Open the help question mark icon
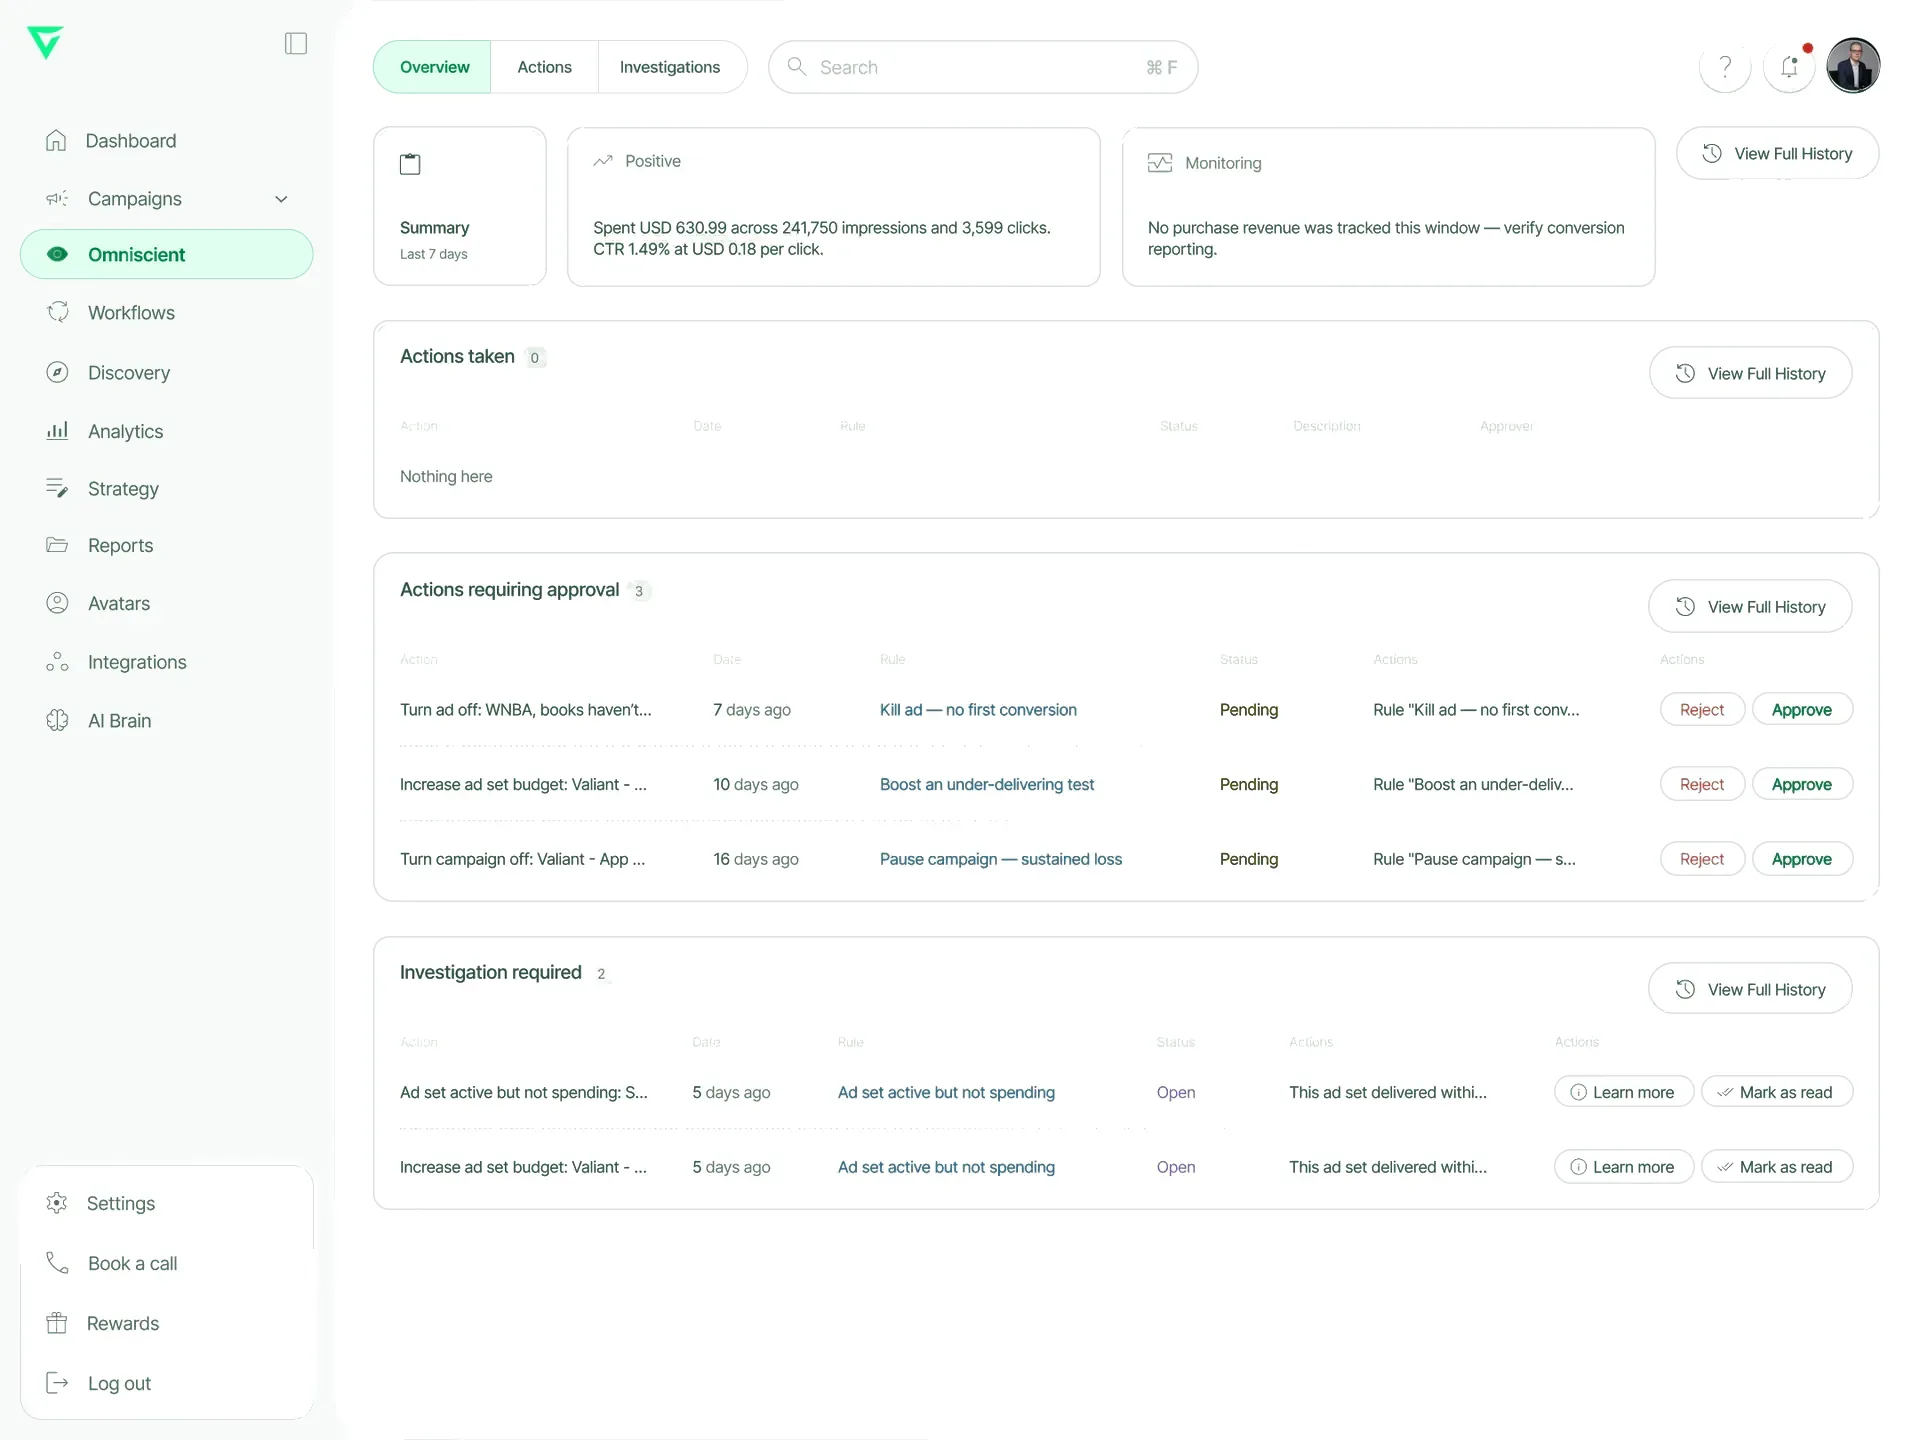 pos(1725,67)
